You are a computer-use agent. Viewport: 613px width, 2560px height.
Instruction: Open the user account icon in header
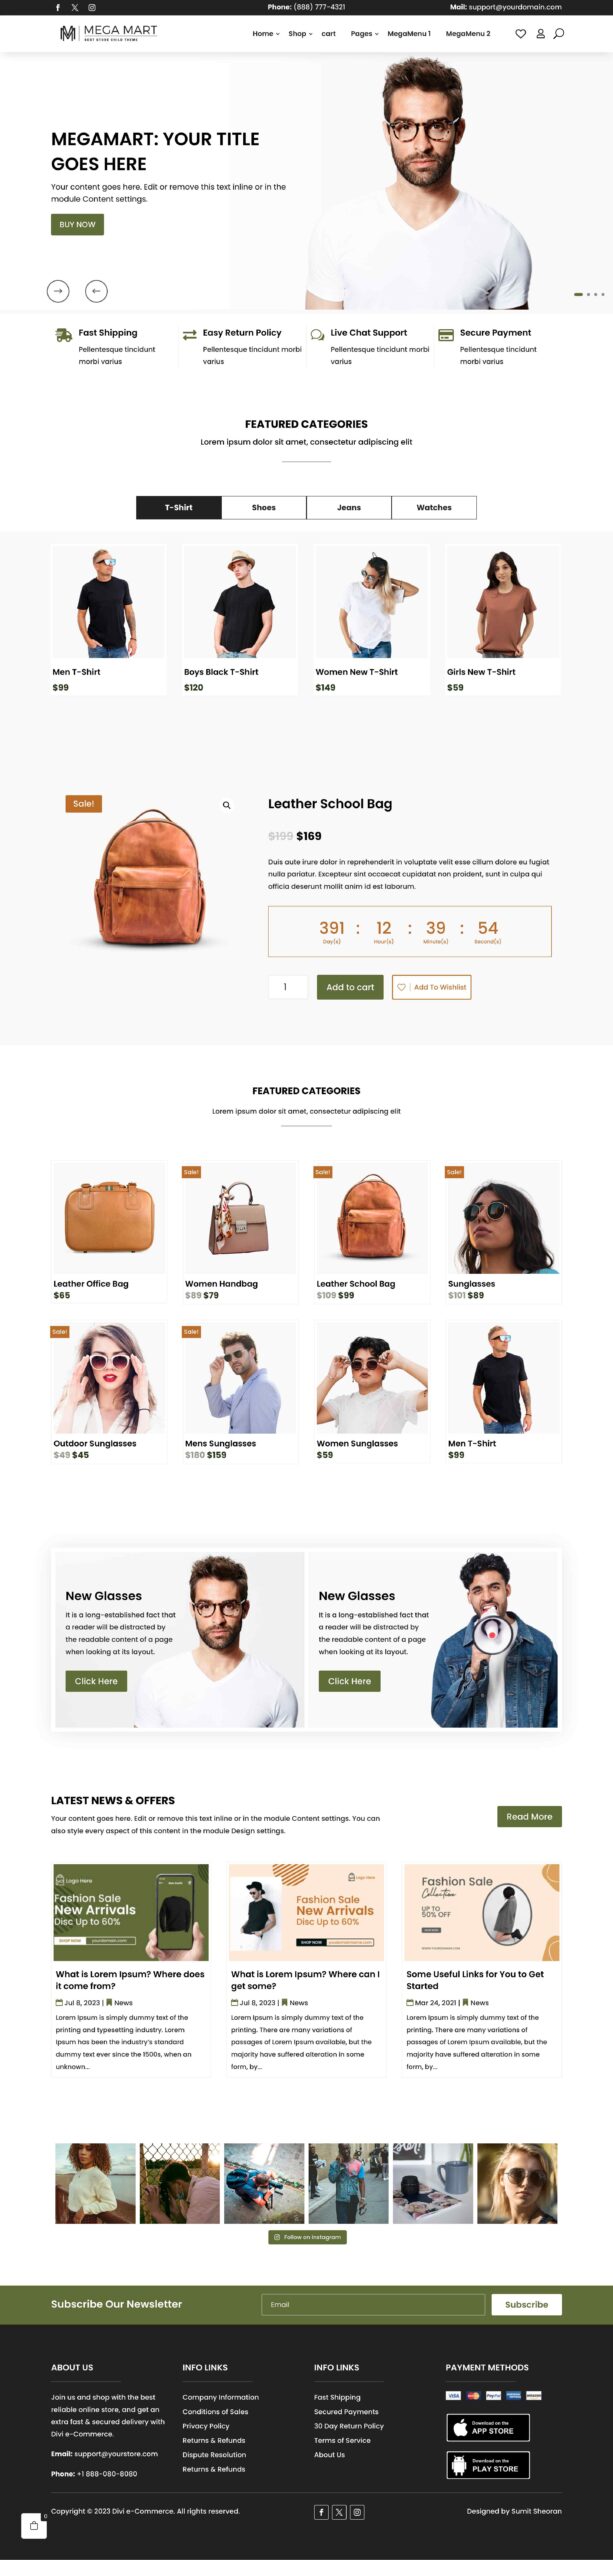click(540, 33)
